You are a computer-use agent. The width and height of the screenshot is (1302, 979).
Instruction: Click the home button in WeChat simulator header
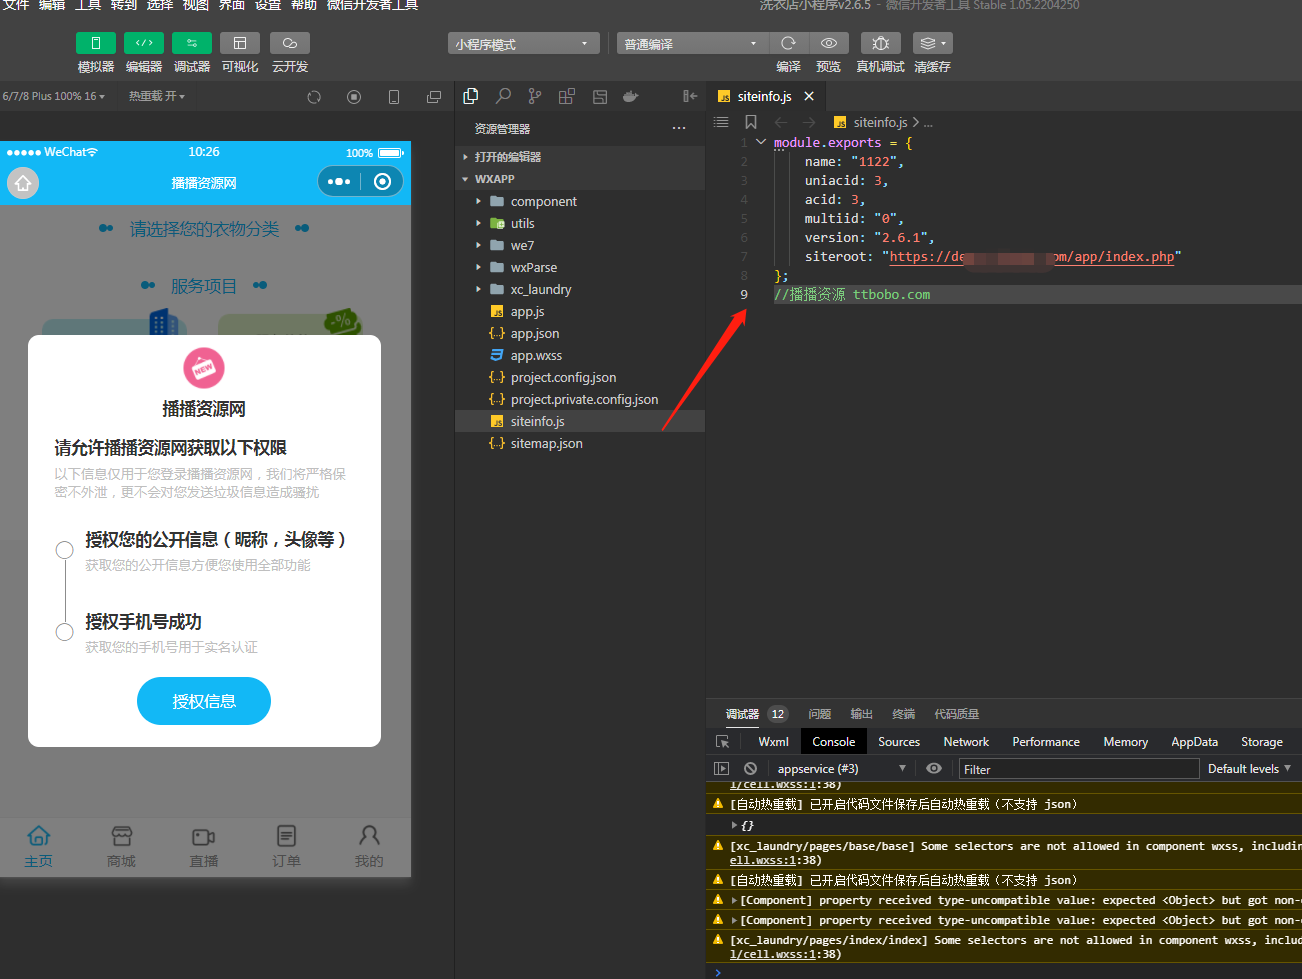23,183
